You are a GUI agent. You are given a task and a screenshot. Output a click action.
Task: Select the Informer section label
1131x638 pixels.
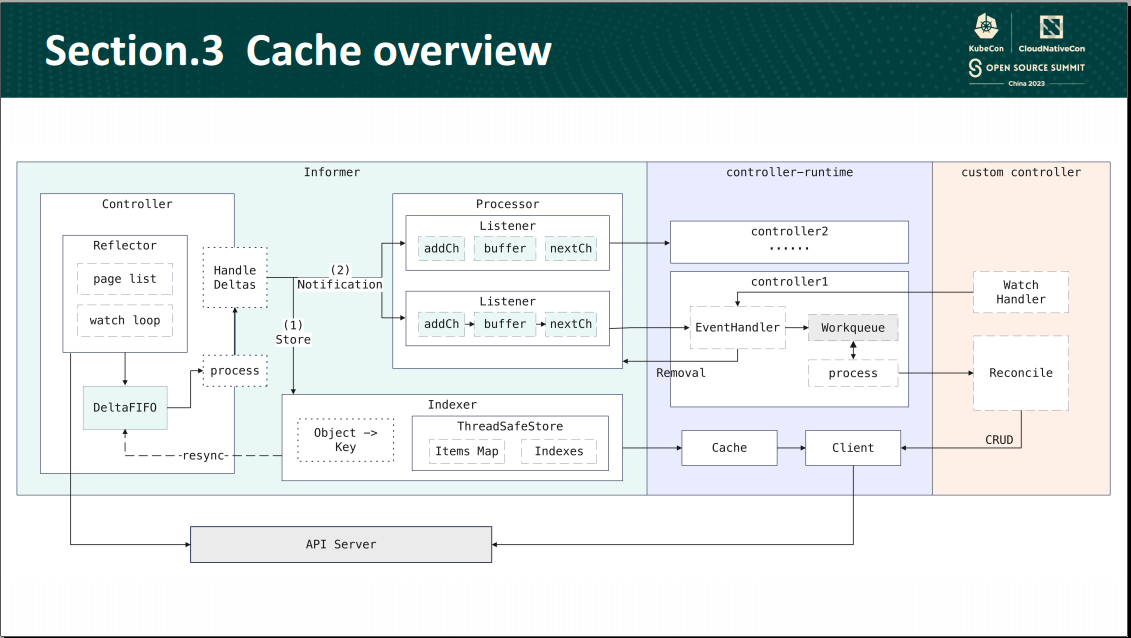(x=332, y=172)
